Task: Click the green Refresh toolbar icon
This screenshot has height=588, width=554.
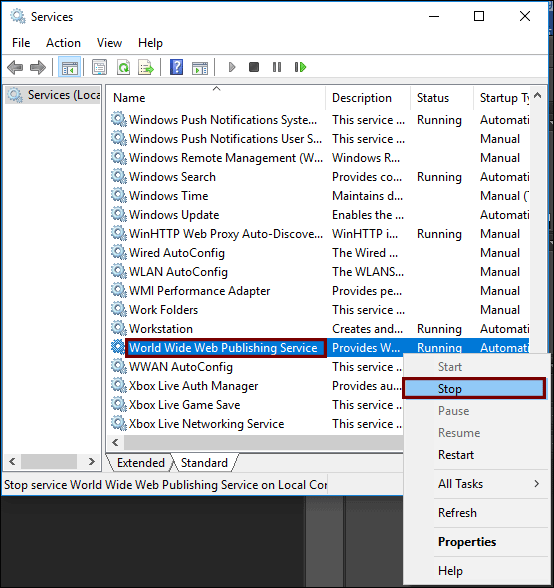Action: (123, 68)
